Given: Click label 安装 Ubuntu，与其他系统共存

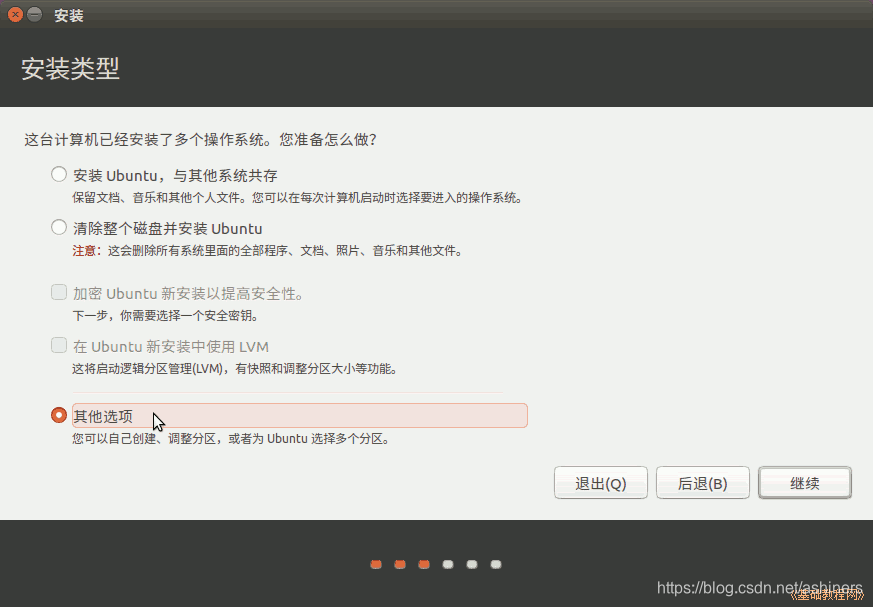Looking at the screenshot, I should [x=175, y=175].
